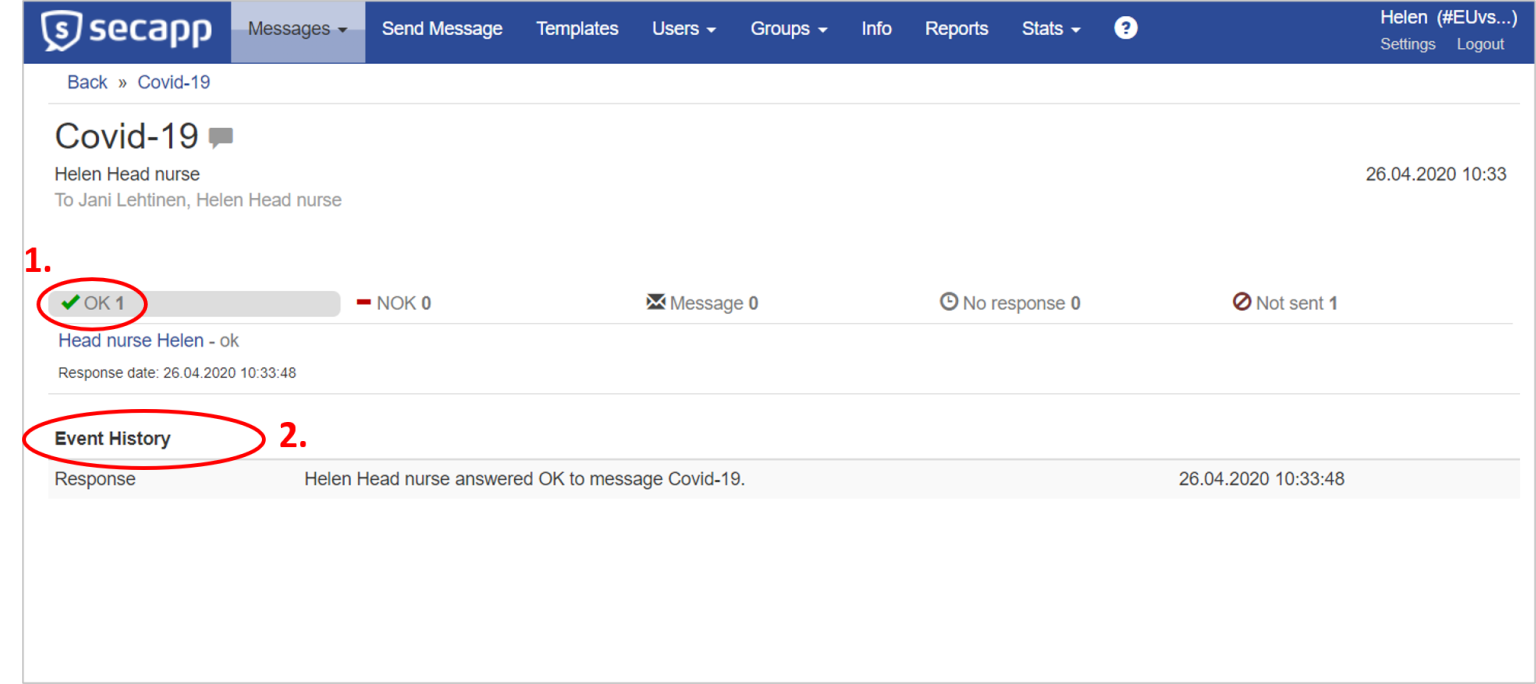Open Head nurse Helen responder link
1536x684 pixels.
click(x=130, y=341)
